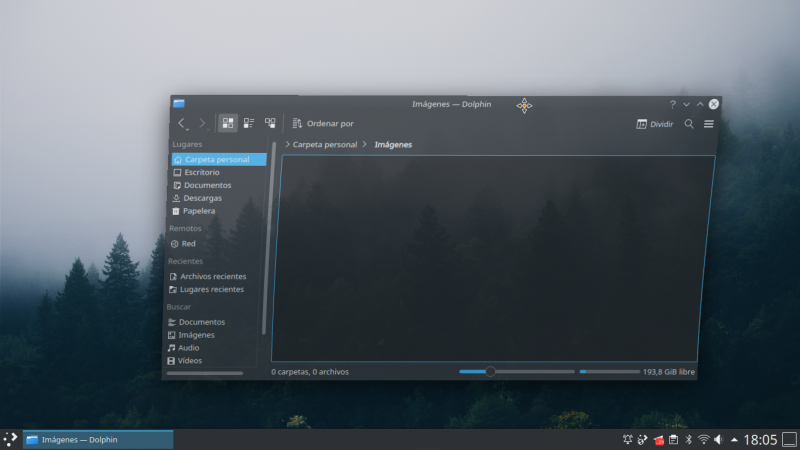Open the search magnifier in Dolphin toolbar
This screenshot has height=450, width=800.
point(689,124)
